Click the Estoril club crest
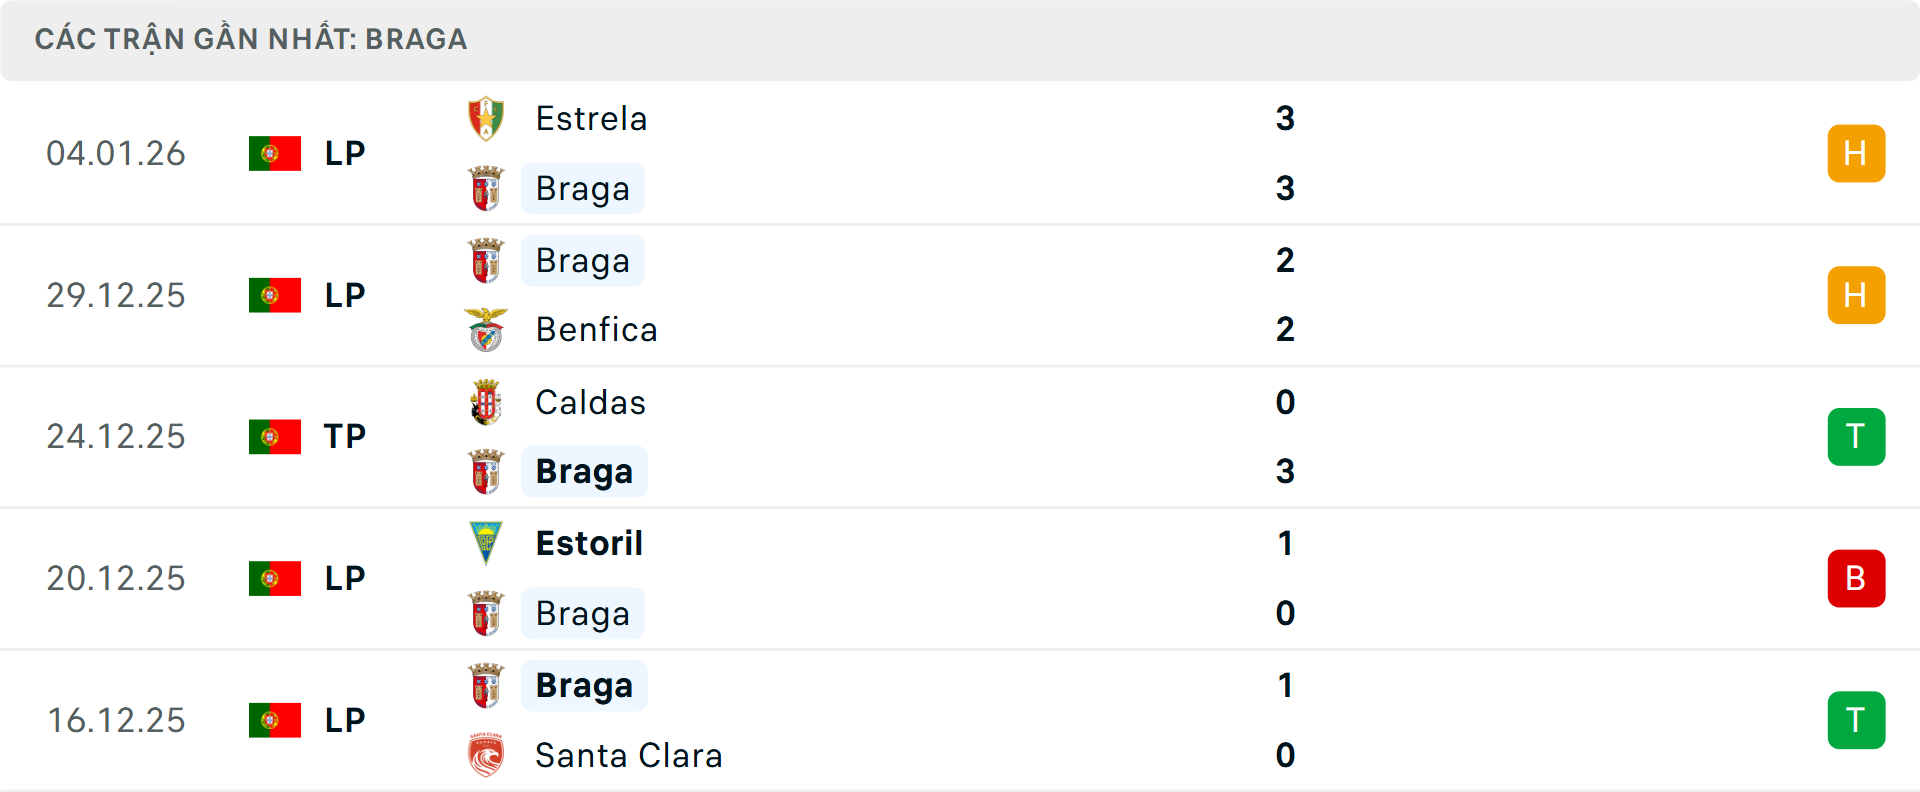 pyautogui.click(x=486, y=543)
